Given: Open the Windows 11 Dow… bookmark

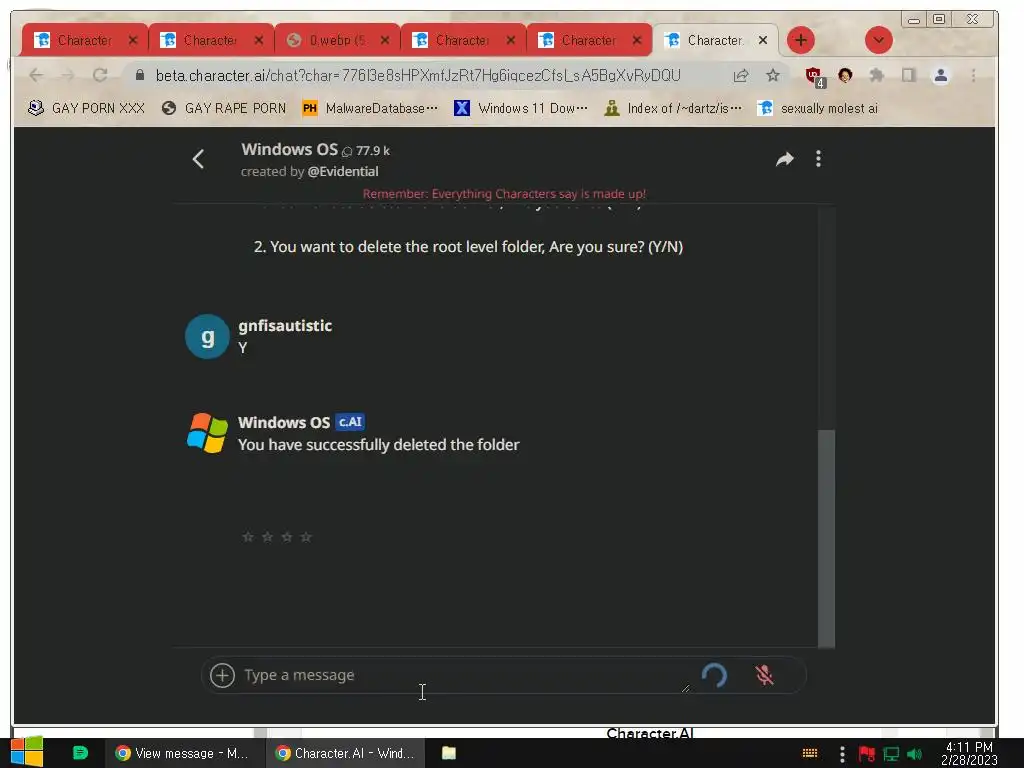Looking at the screenshot, I should [520, 108].
